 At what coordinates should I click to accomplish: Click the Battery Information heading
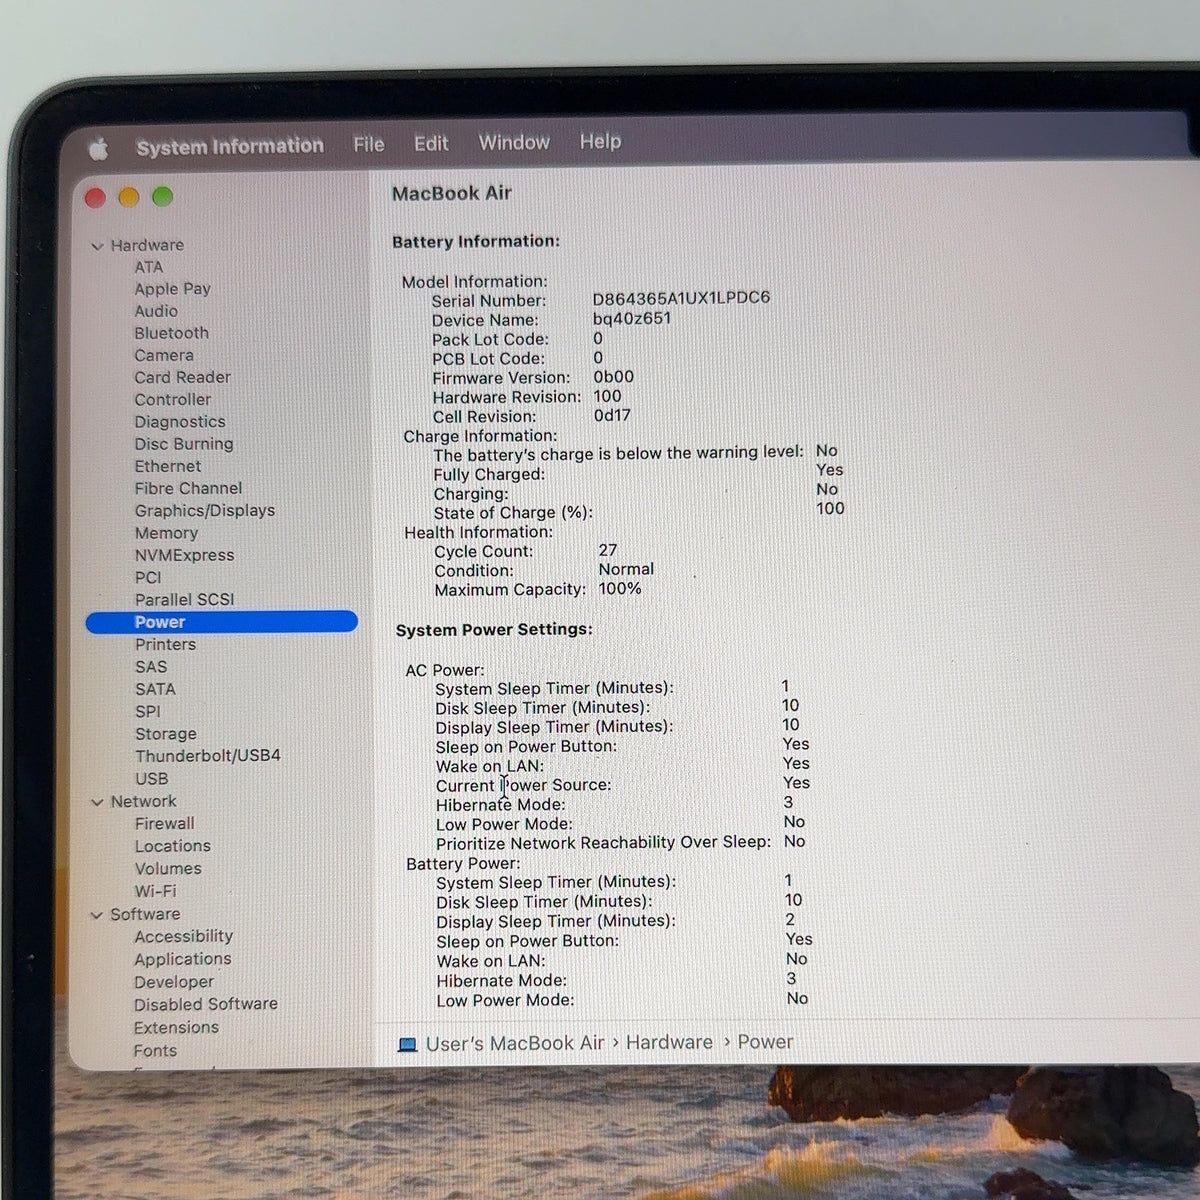(476, 241)
